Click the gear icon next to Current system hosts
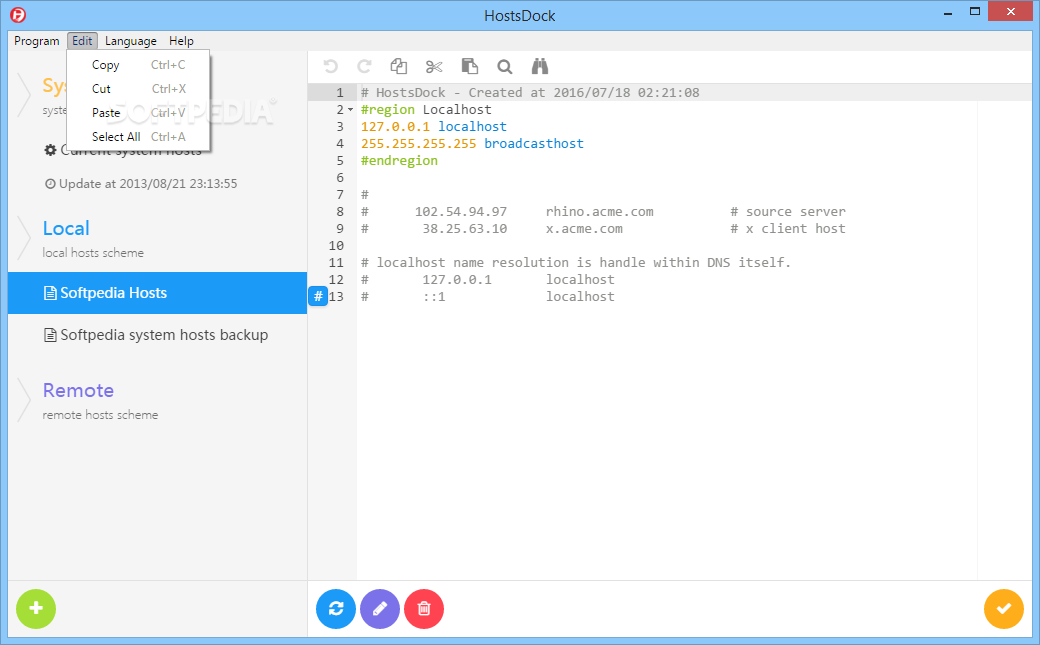The width and height of the screenshot is (1040, 645). 50,150
